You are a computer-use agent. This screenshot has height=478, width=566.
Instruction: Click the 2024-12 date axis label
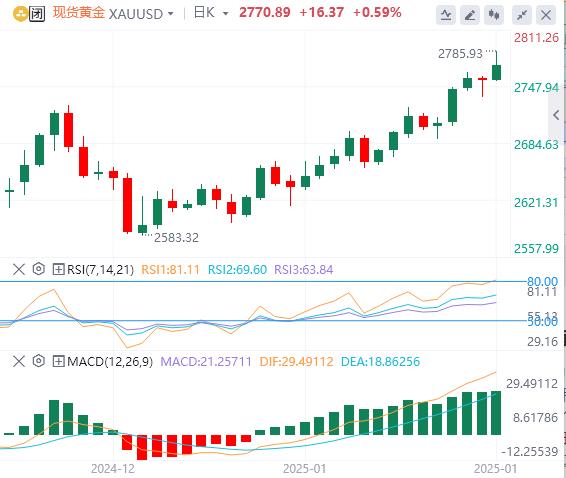tap(113, 469)
